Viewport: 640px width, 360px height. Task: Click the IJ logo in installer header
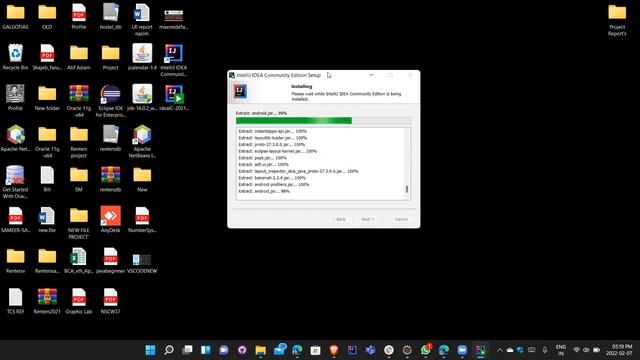[x=240, y=91]
